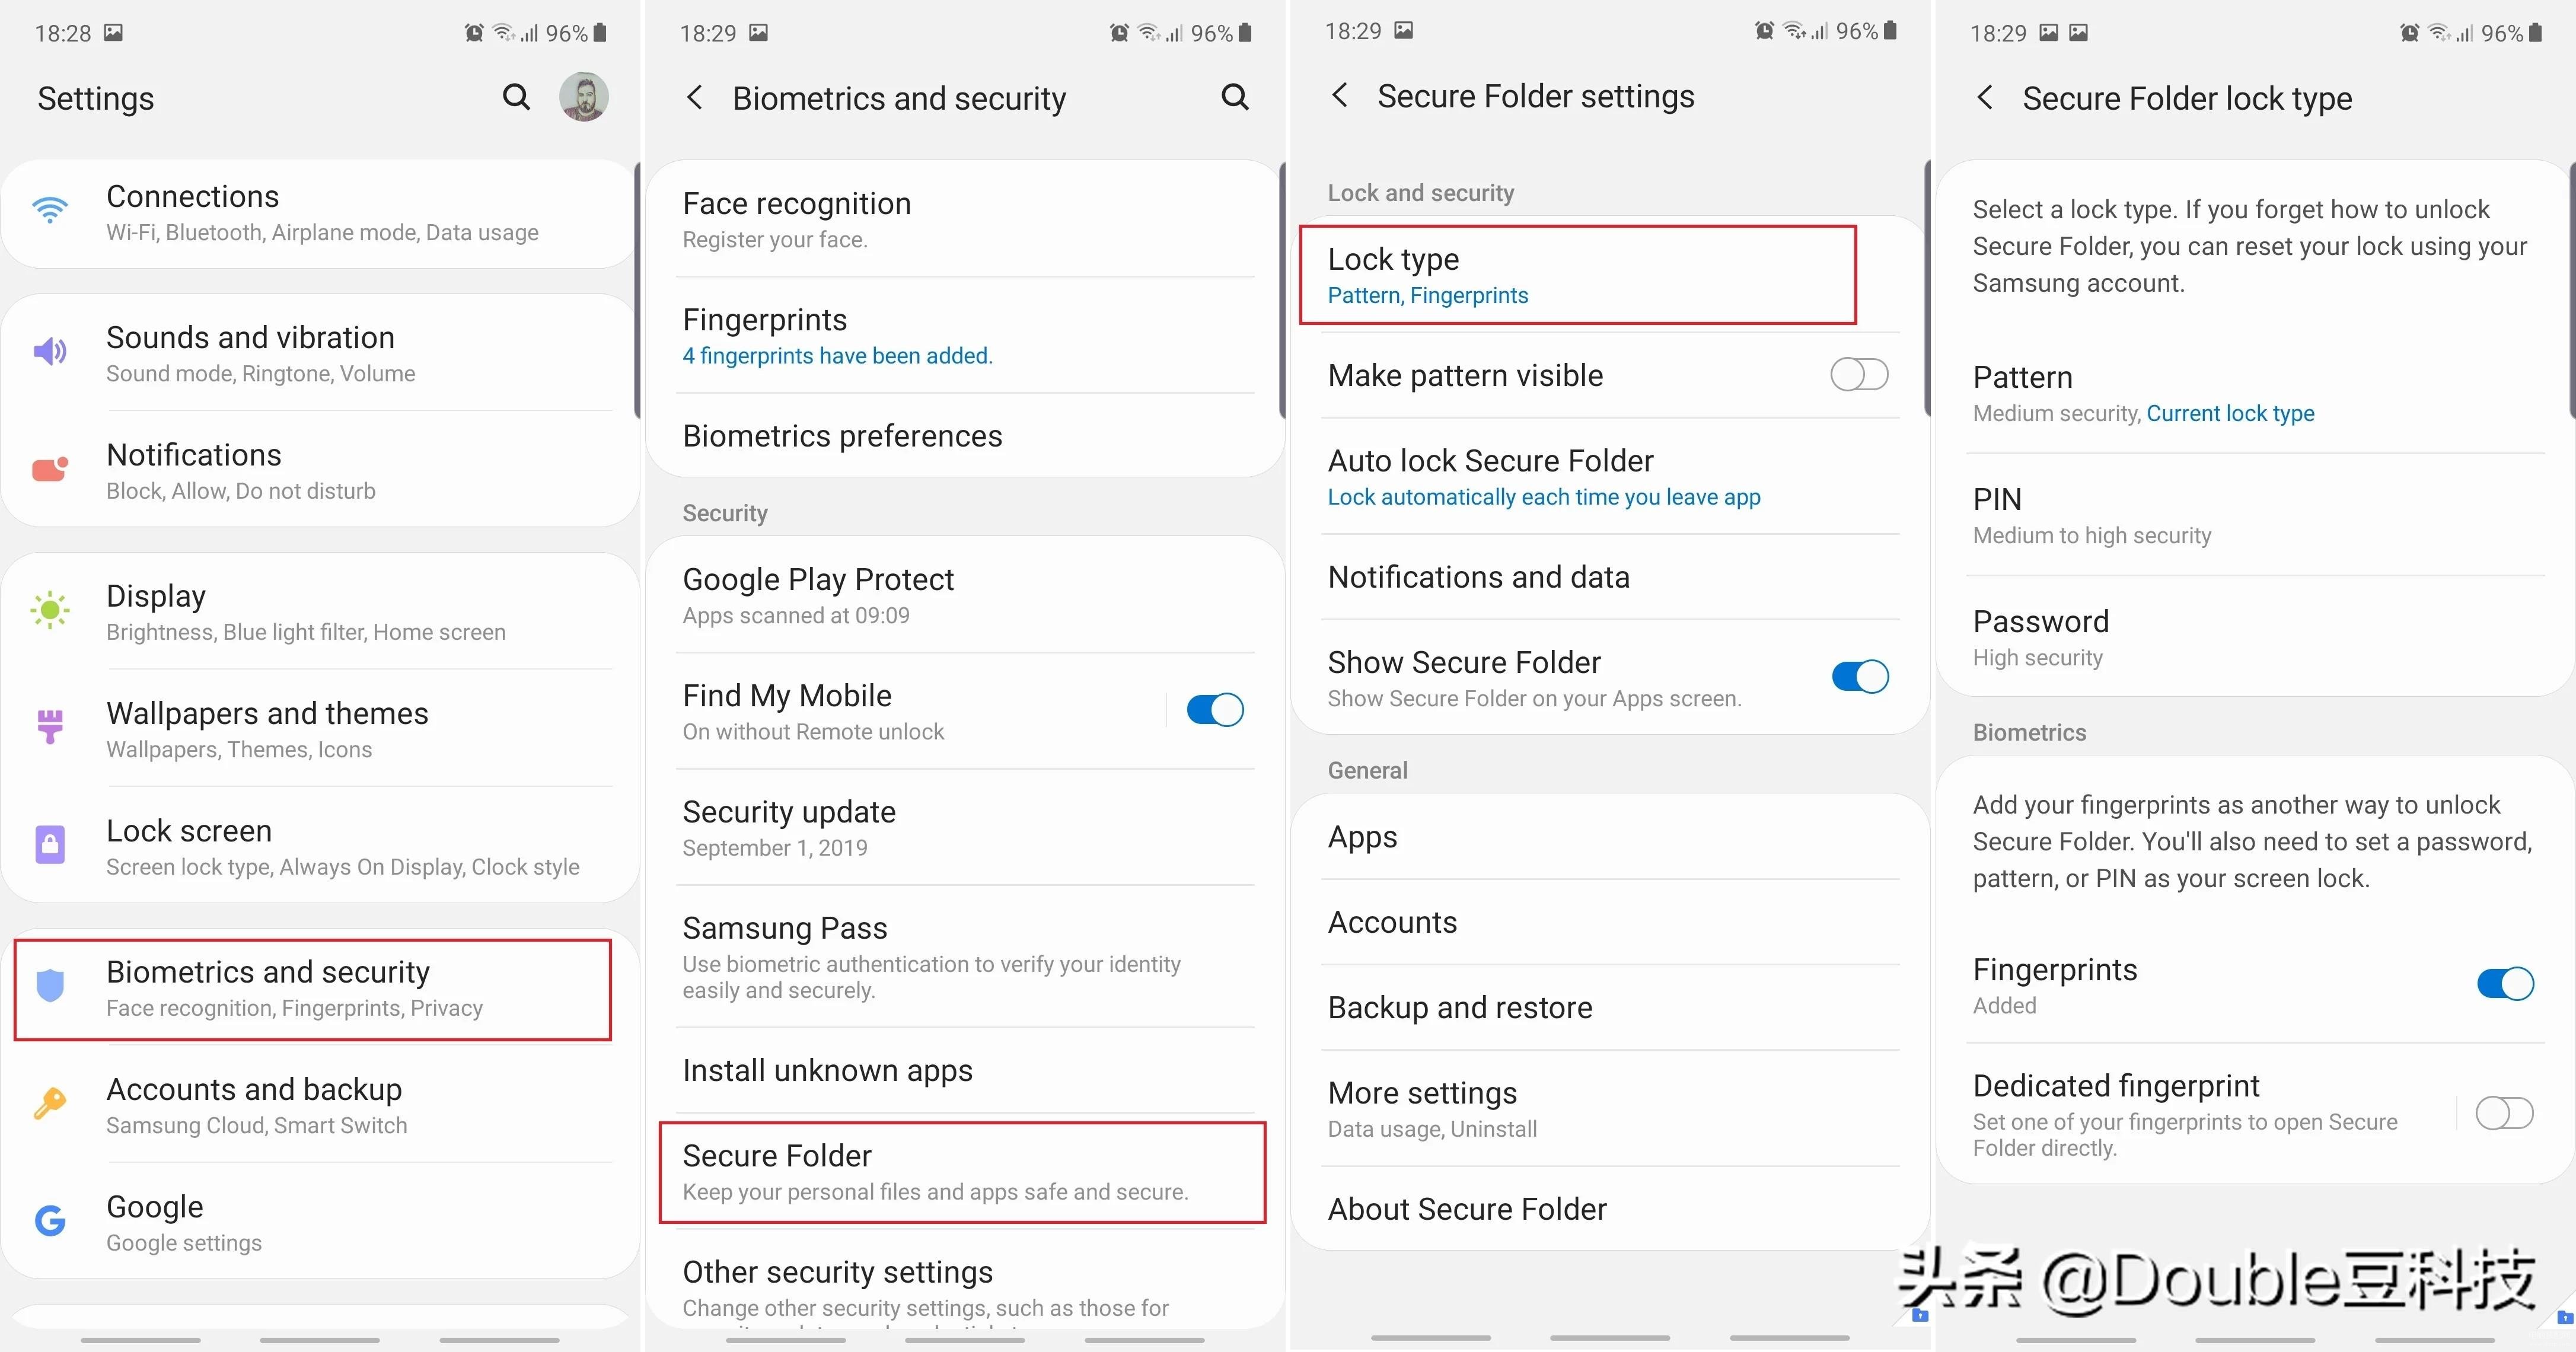Open the profile avatar in Settings
This screenshot has height=1352, width=2576.
pos(584,97)
